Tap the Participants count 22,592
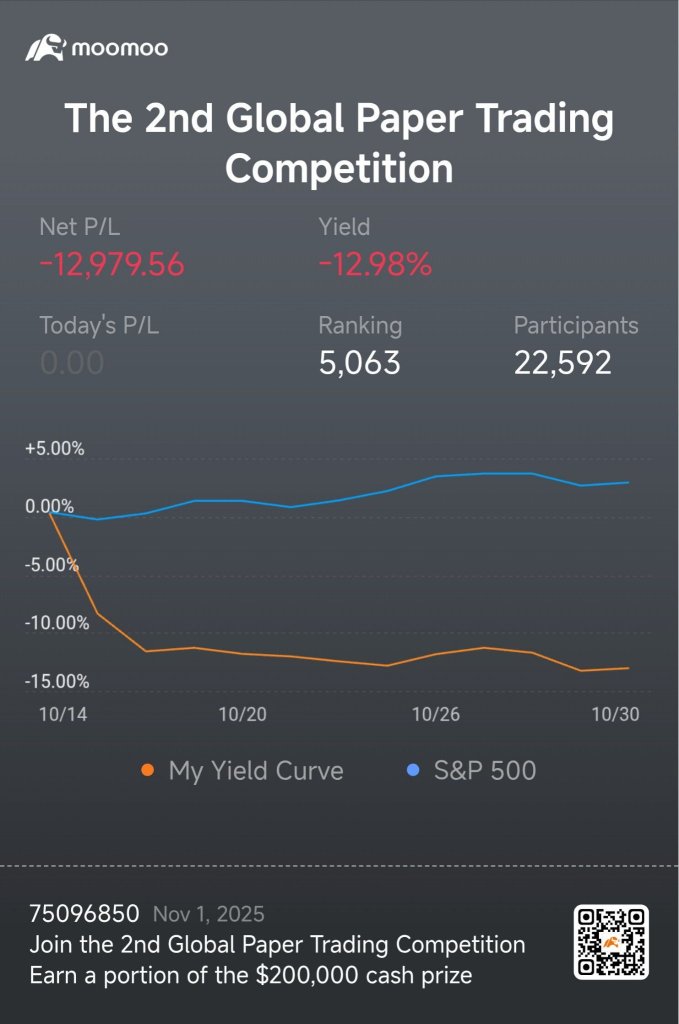The image size is (679, 1024). [x=562, y=363]
